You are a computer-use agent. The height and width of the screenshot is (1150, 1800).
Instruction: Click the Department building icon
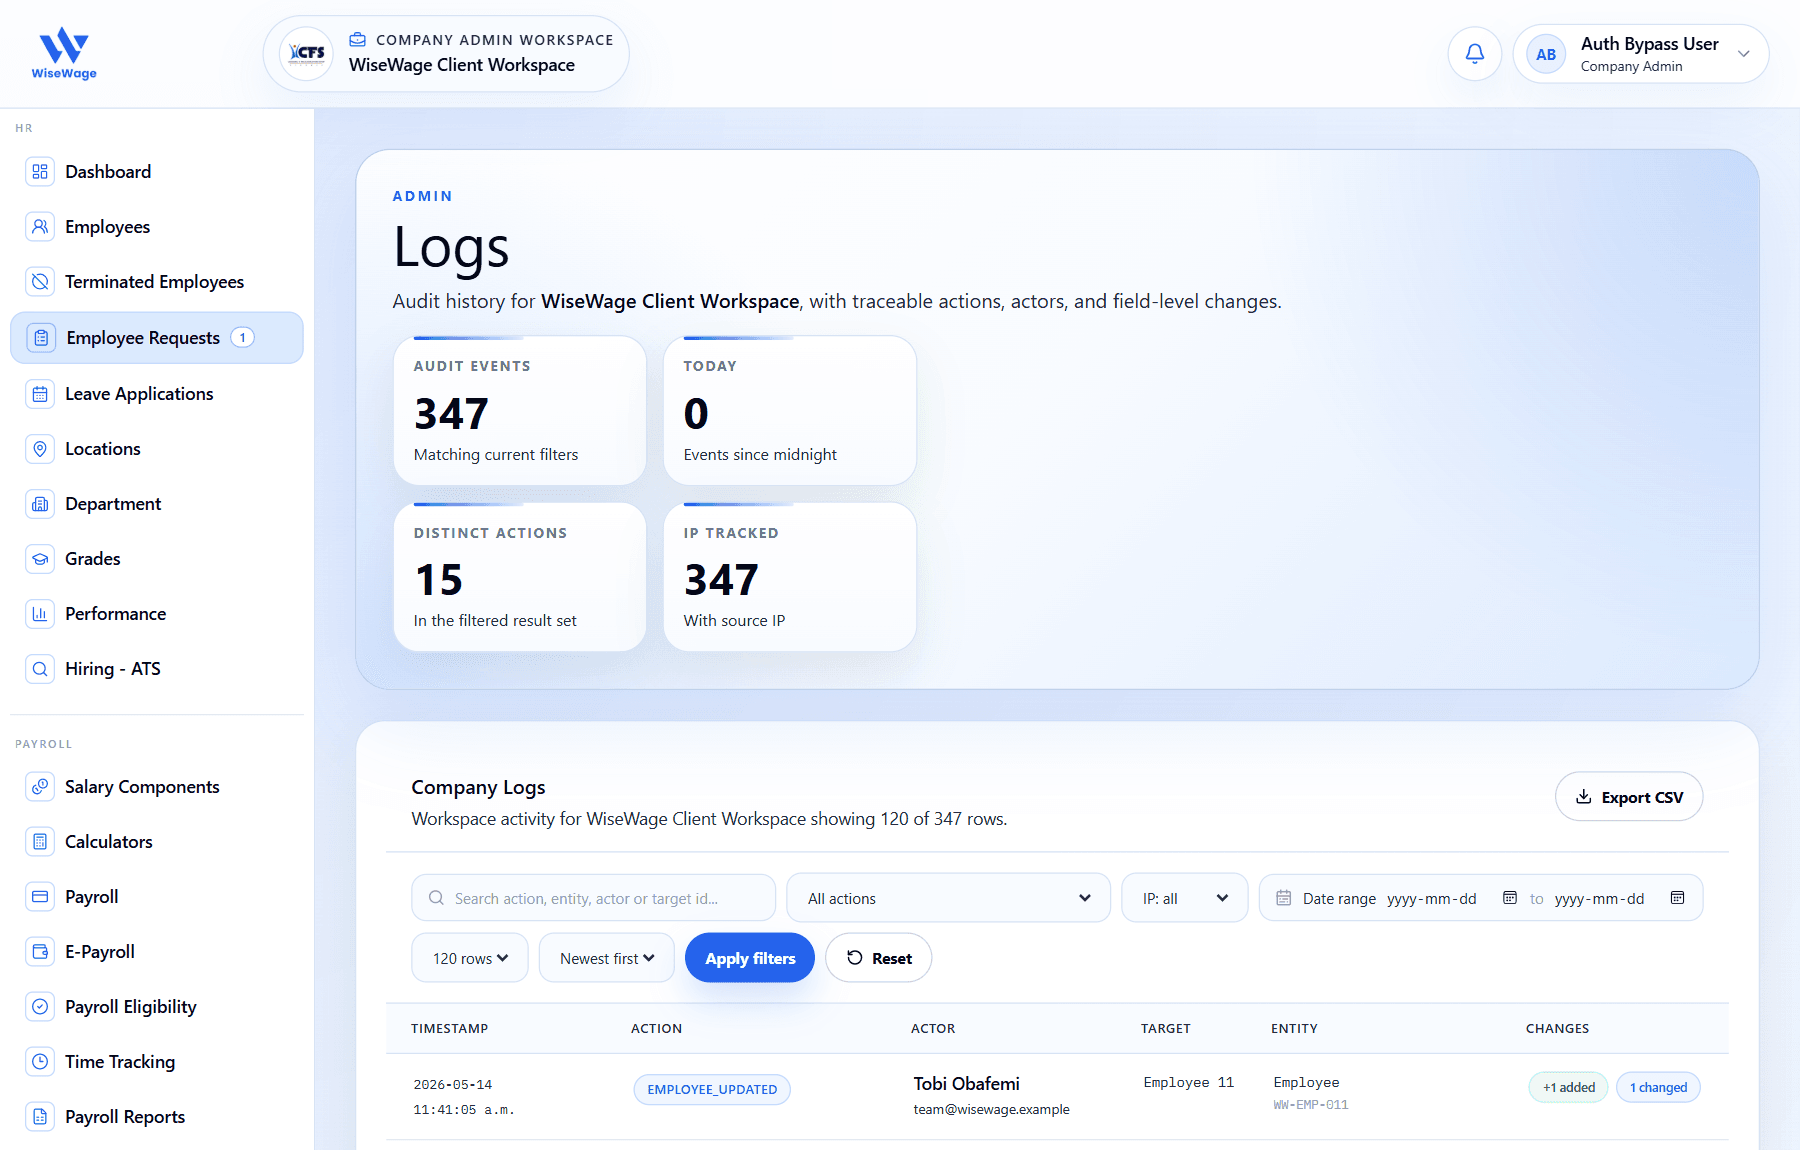[x=40, y=504]
